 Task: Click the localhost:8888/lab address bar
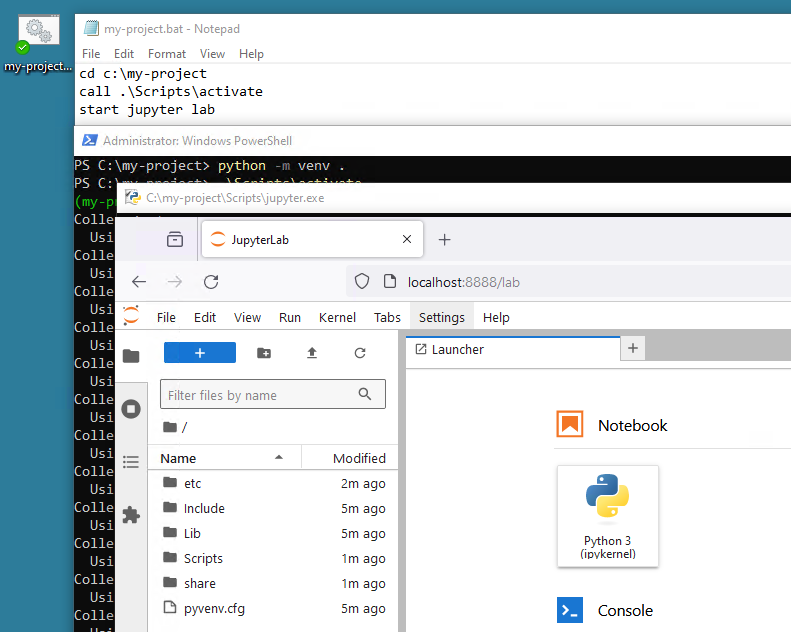click(x=464, y=282)
